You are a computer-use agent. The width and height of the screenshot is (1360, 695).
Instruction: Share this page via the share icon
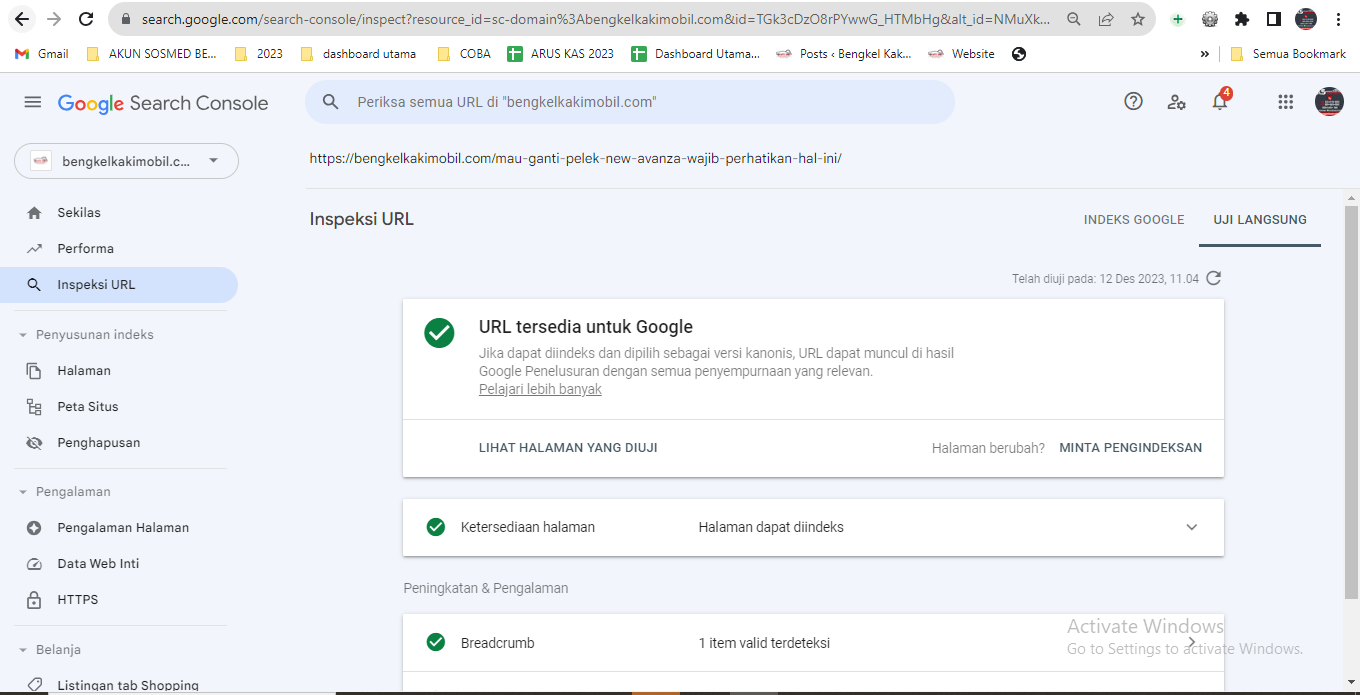1106,19
